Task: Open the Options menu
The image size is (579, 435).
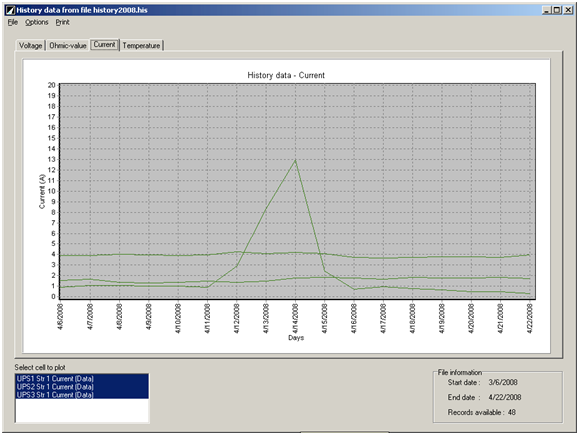Action: (37, 22)
